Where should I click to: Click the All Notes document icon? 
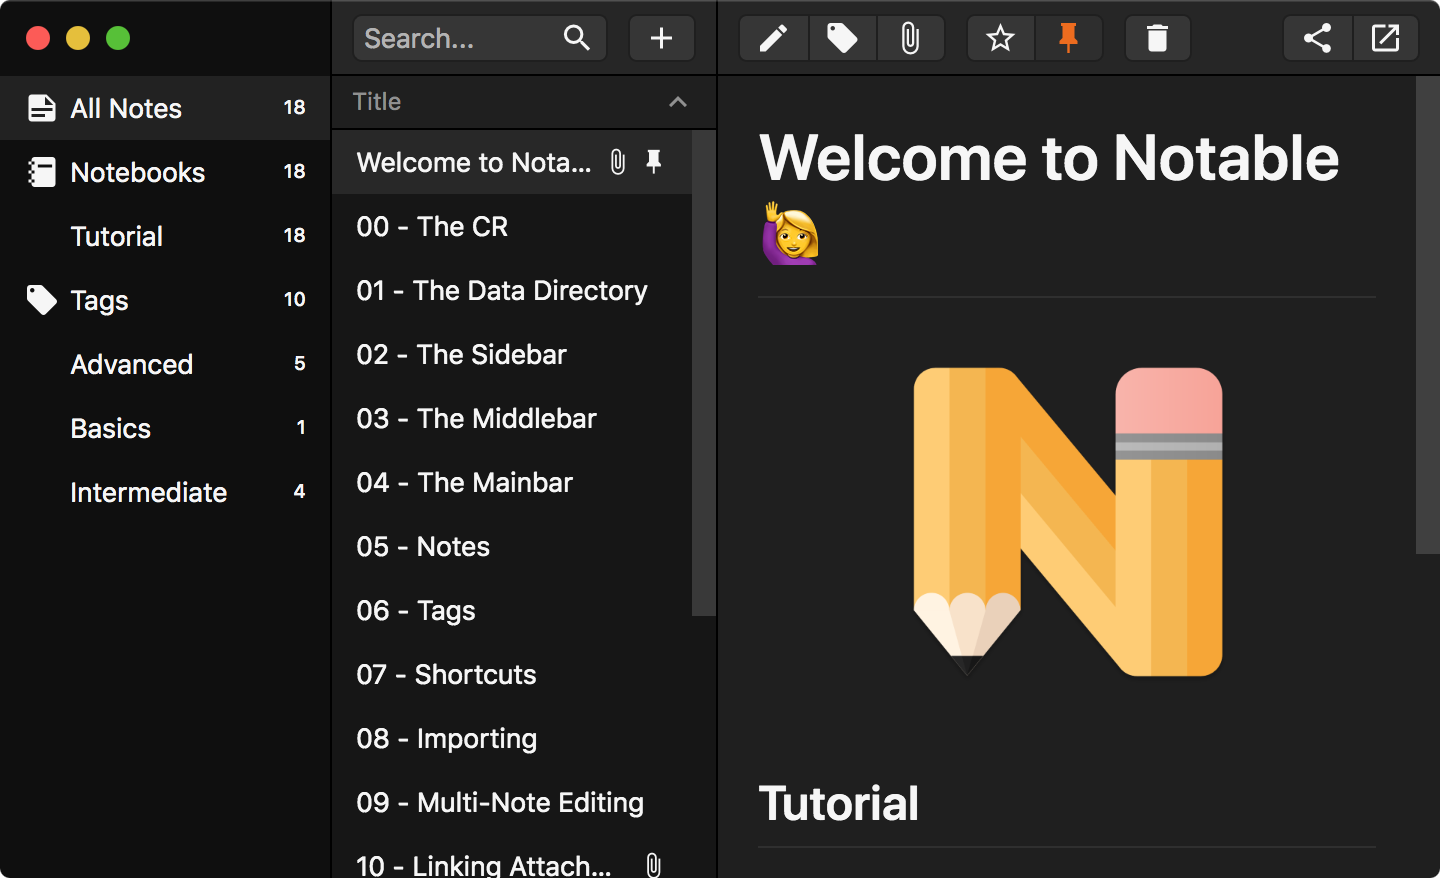(x=42, y=108)
